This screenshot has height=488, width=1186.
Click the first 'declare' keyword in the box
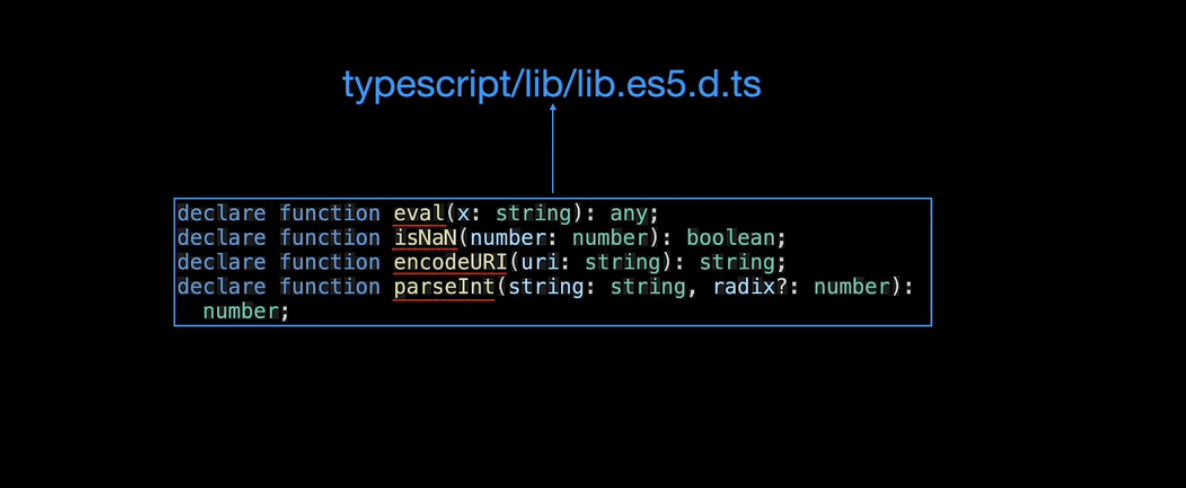222,214
